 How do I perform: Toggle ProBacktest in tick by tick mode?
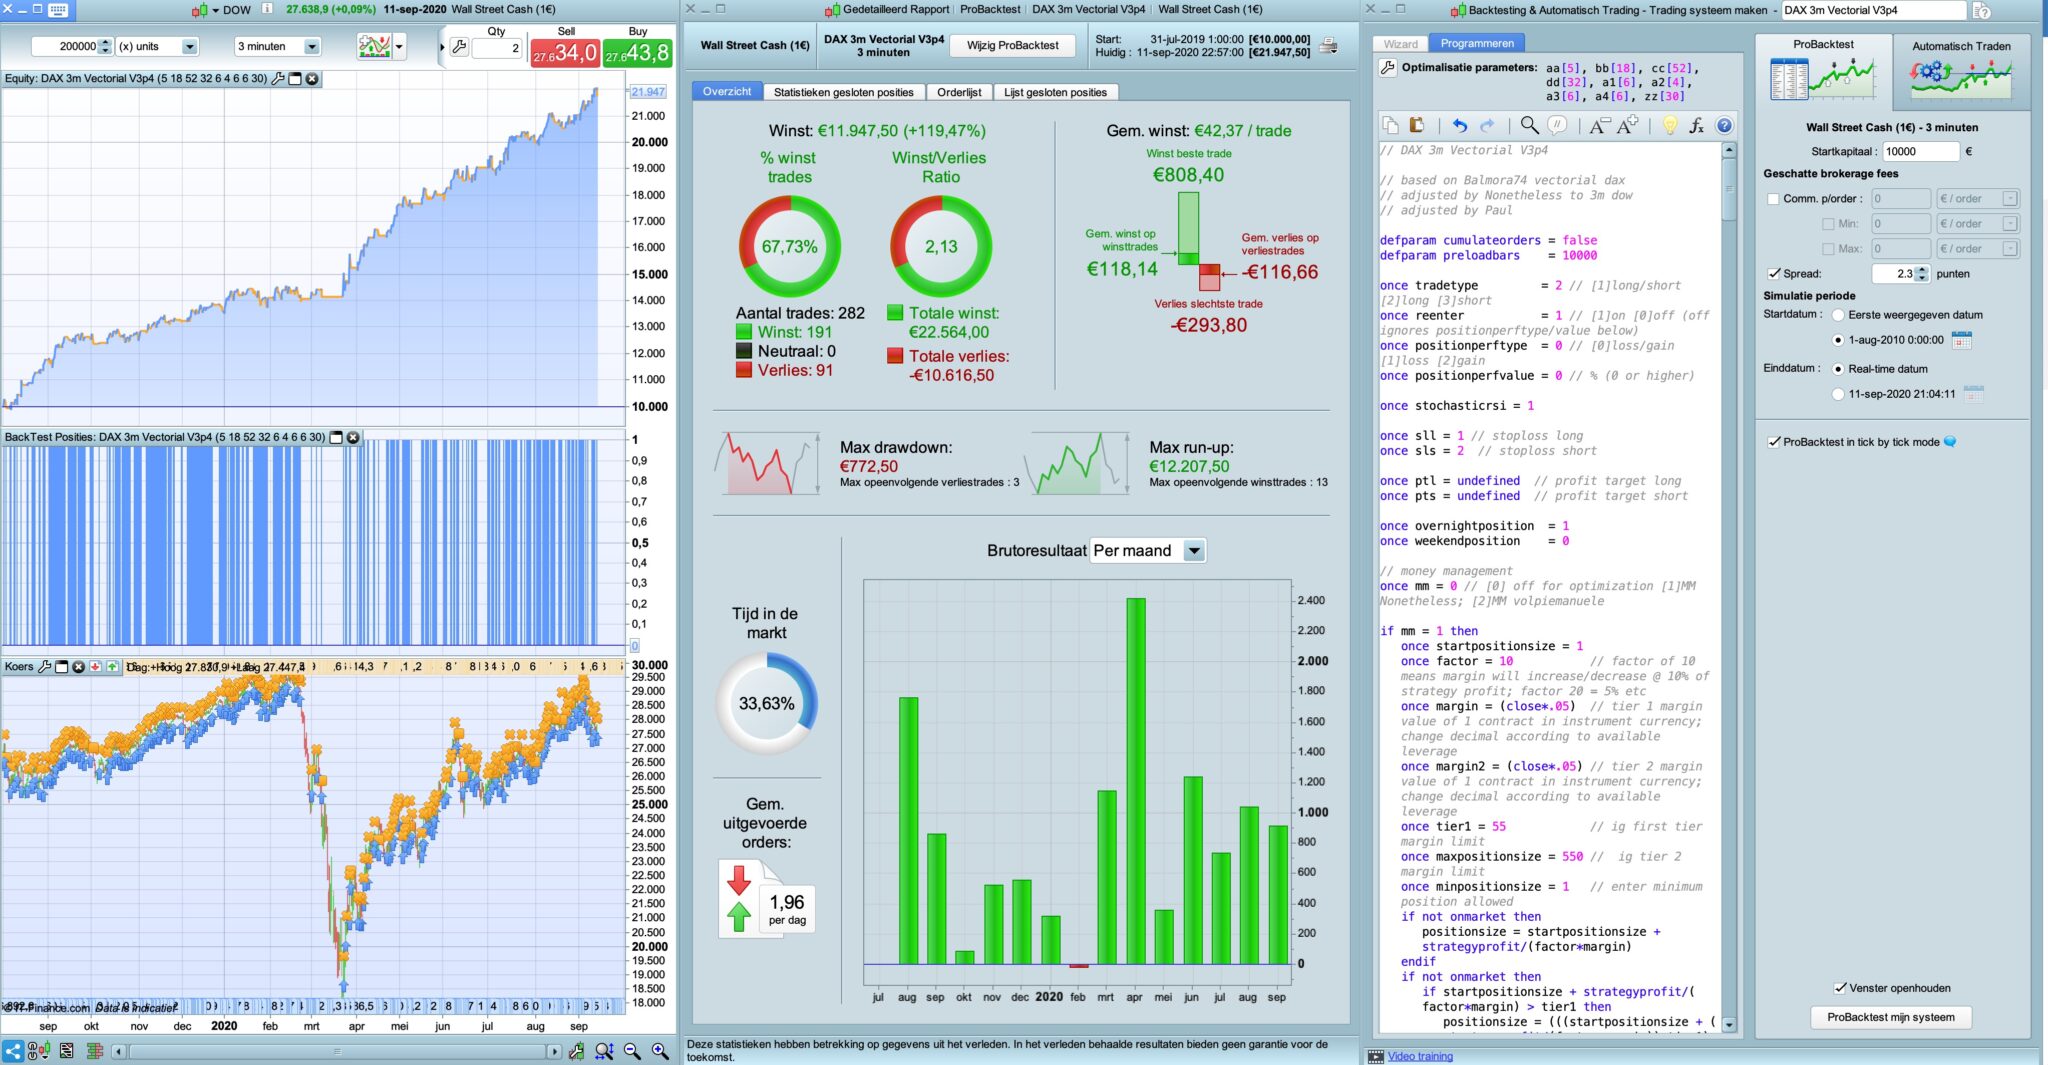(x=1774, y=442)
